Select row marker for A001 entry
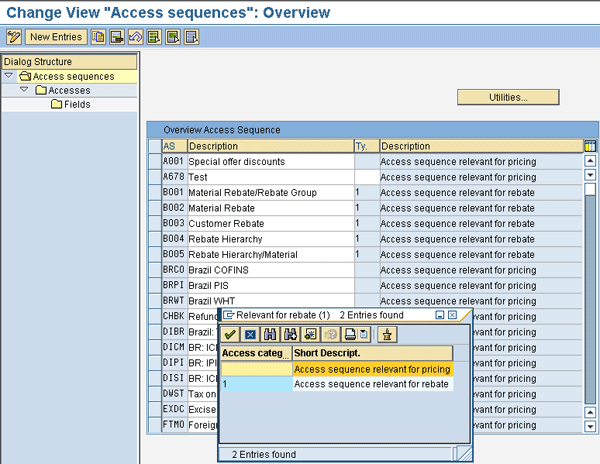This screenshot has height=464, width=600. pos(155,161)
